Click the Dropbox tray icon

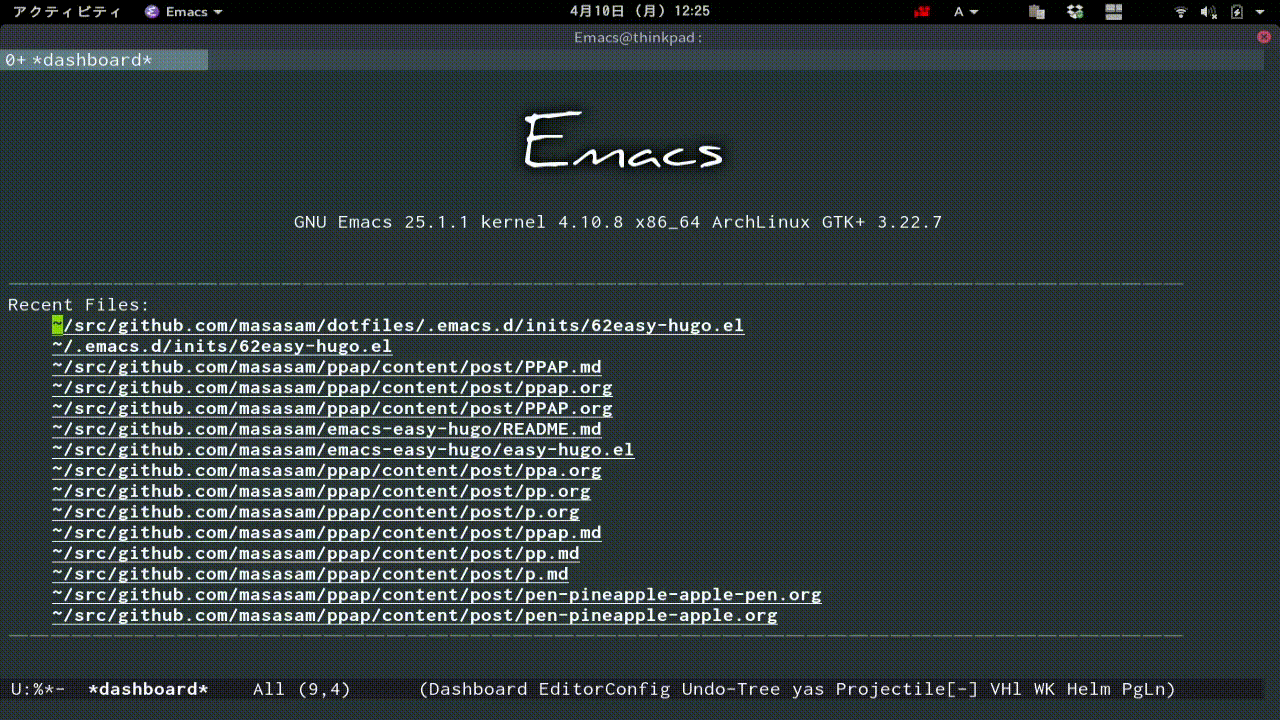point(1075,12)
